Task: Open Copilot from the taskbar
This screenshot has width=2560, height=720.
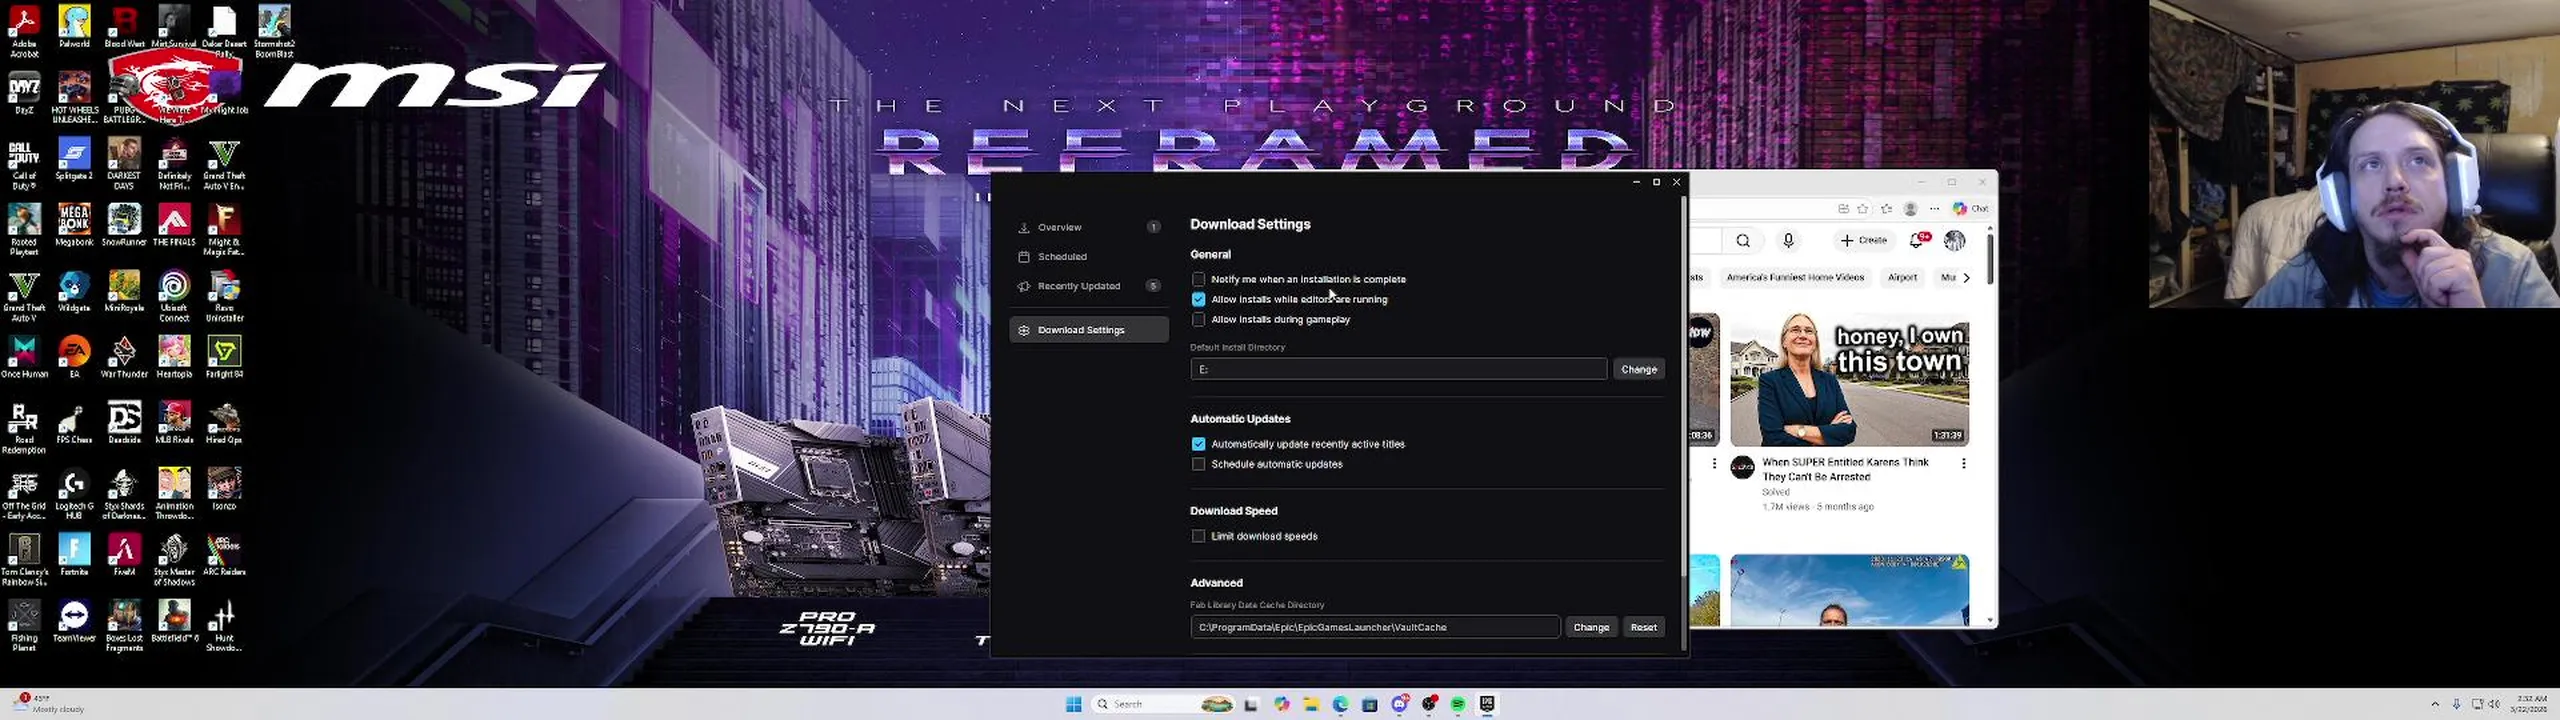Action: tap(1281, 704)
